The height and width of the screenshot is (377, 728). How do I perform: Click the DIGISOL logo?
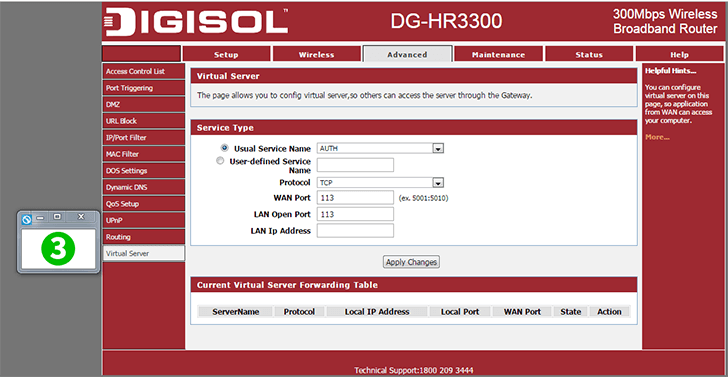(196, 22)
